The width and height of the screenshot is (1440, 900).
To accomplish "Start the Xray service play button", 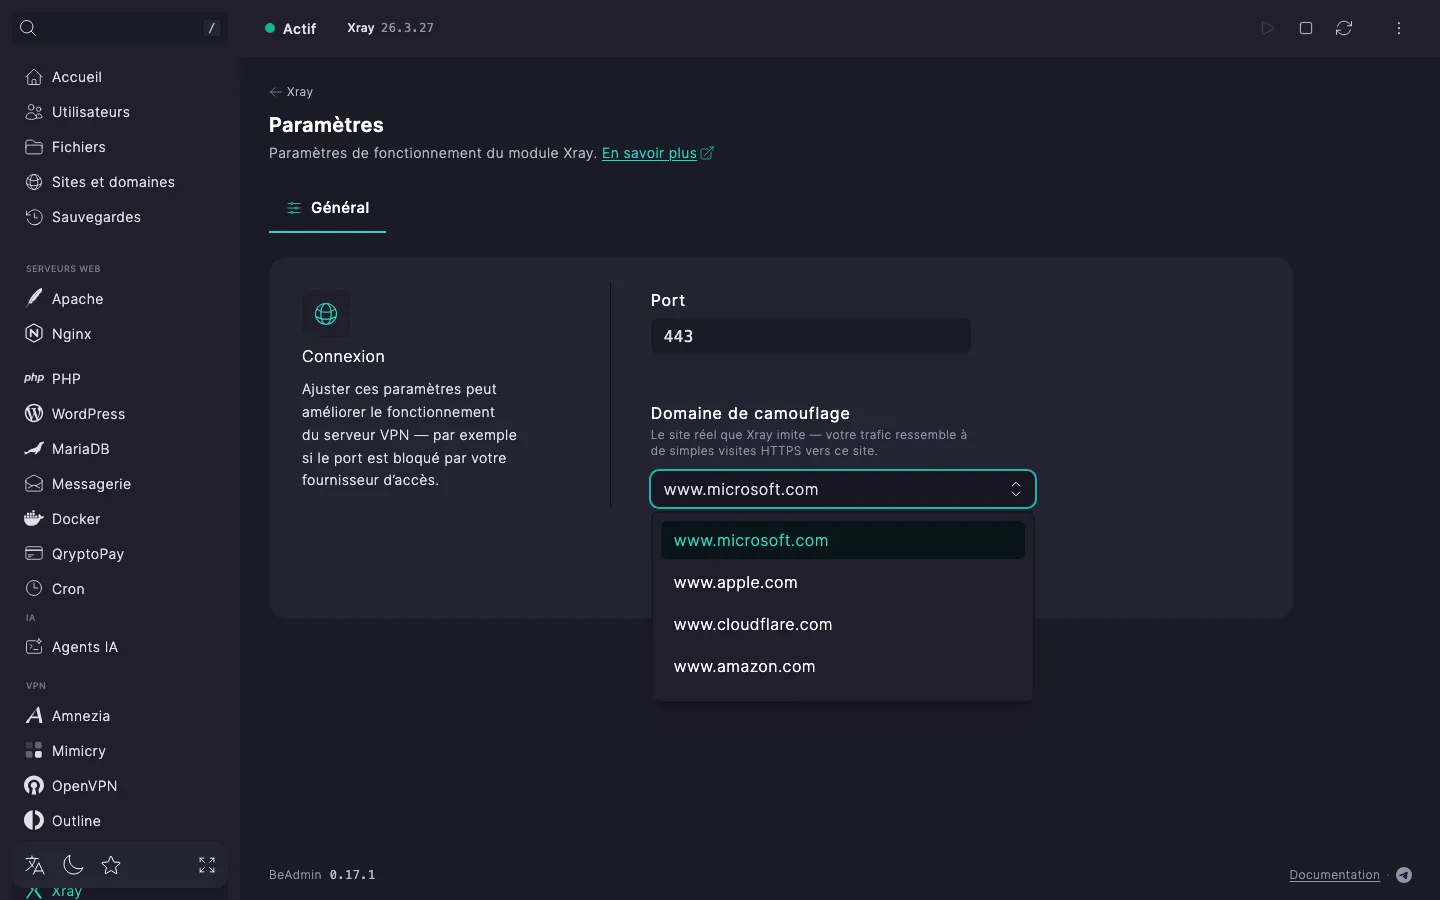I will point(1268,28).
